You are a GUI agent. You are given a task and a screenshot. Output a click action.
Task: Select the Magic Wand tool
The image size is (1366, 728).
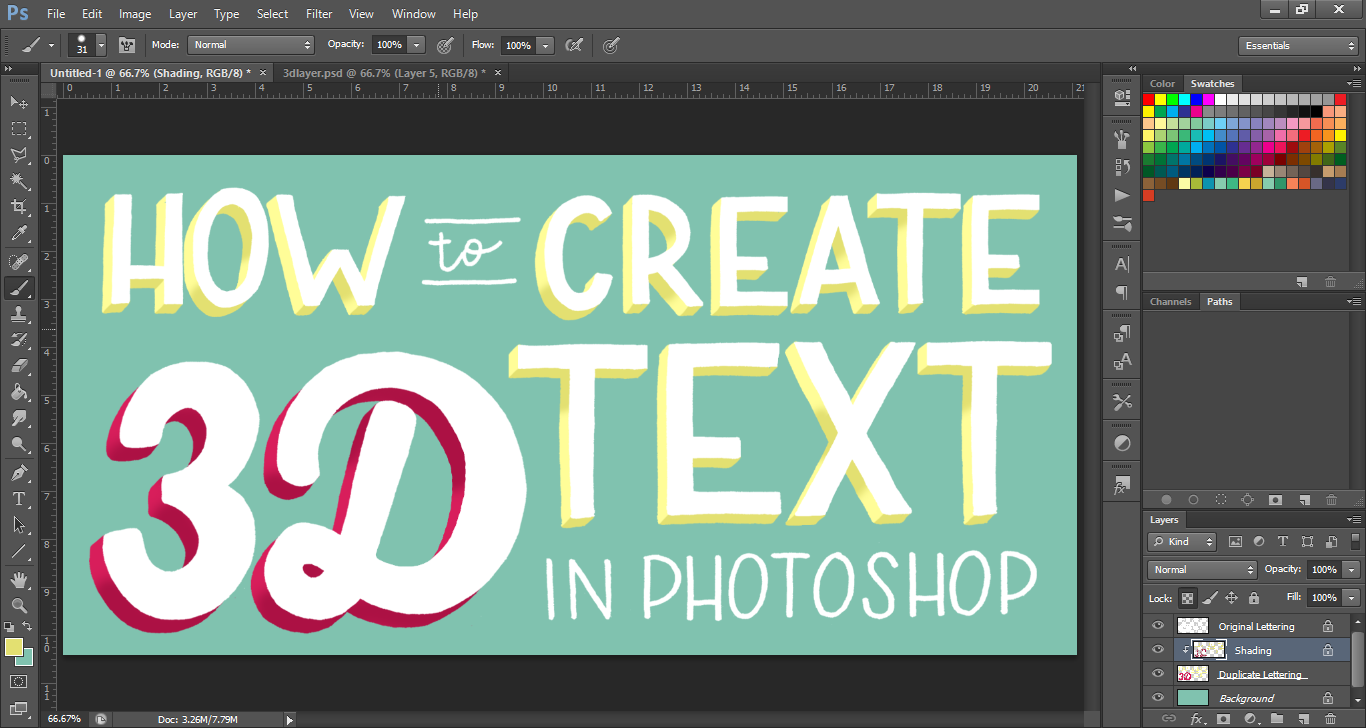coord(18,181)
